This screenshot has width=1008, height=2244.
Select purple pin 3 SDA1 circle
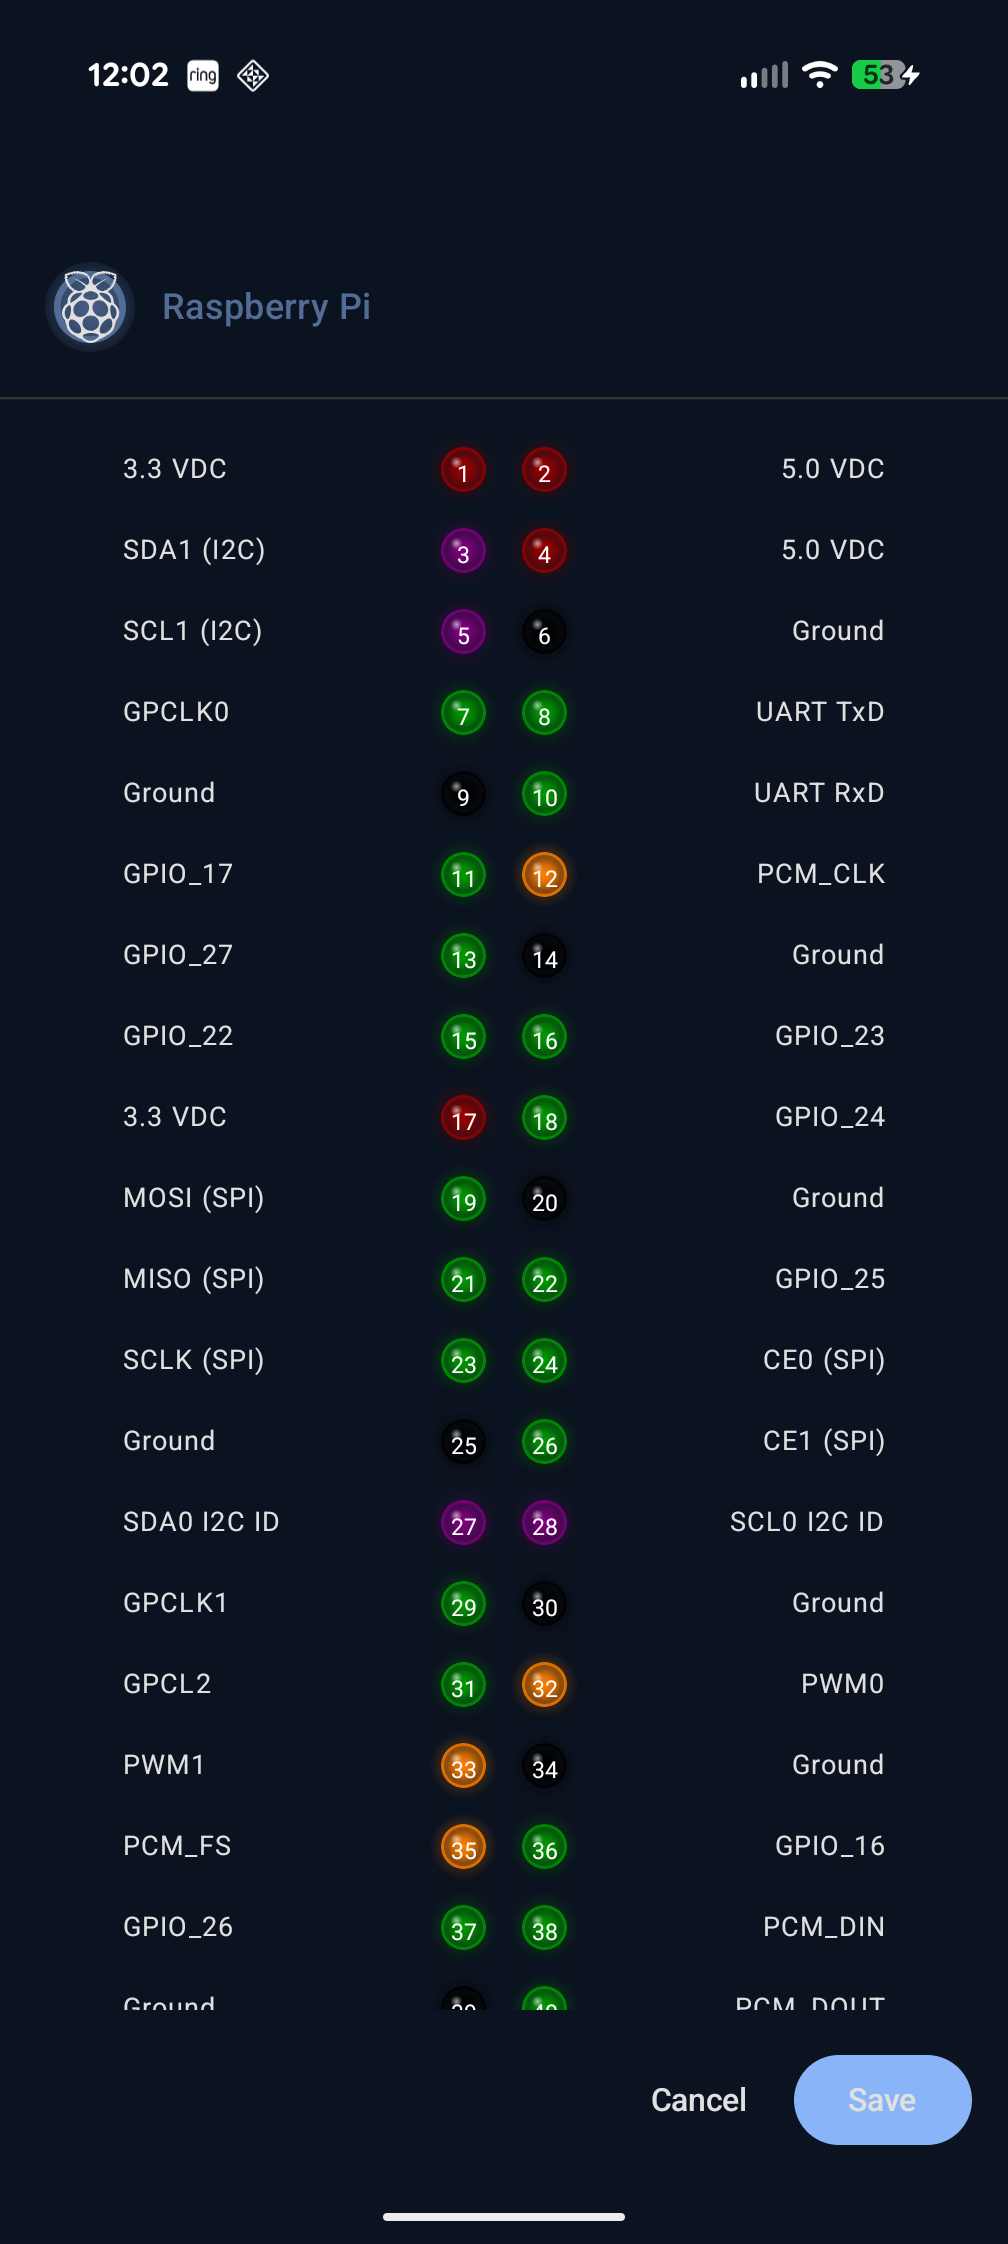coord(463,551)
